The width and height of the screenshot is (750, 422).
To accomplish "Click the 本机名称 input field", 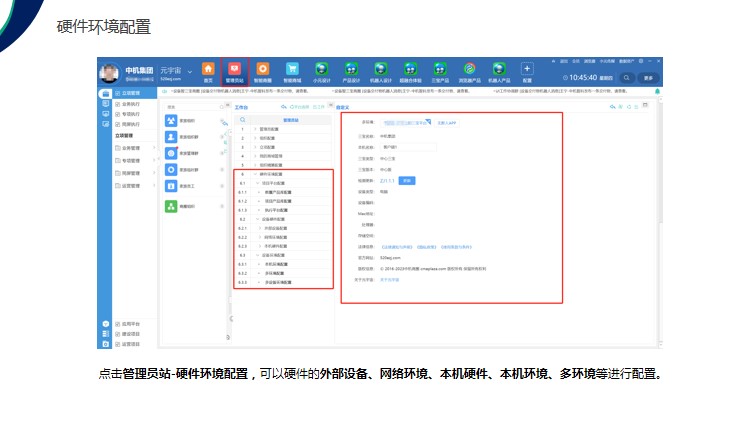I will pyautogui.click(x=408, y=147).
